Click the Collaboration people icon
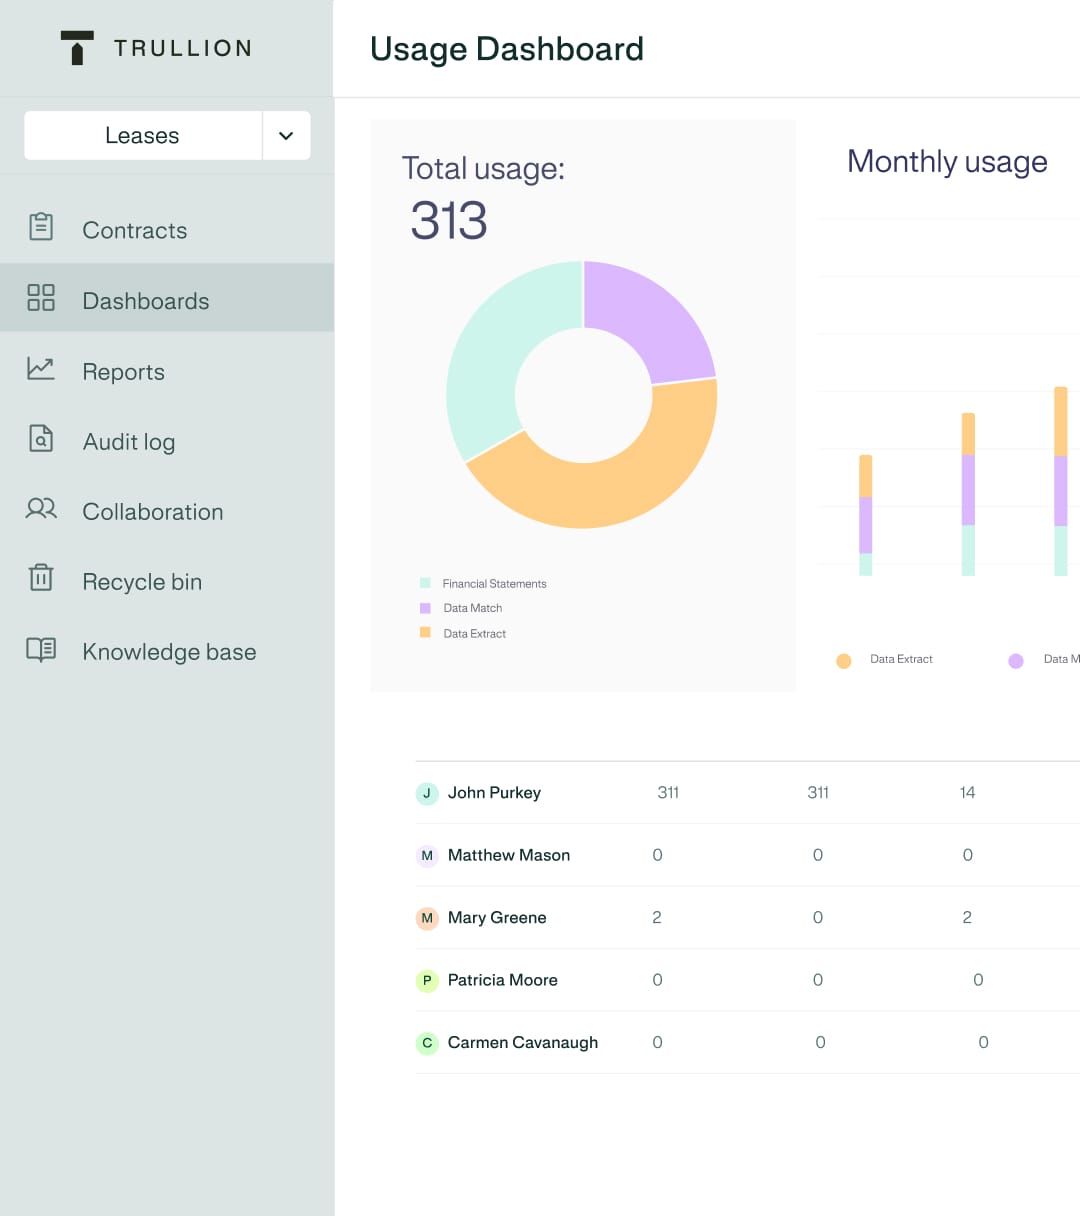This screenshot has width=1080, height=1216. (x=40, y=510)
